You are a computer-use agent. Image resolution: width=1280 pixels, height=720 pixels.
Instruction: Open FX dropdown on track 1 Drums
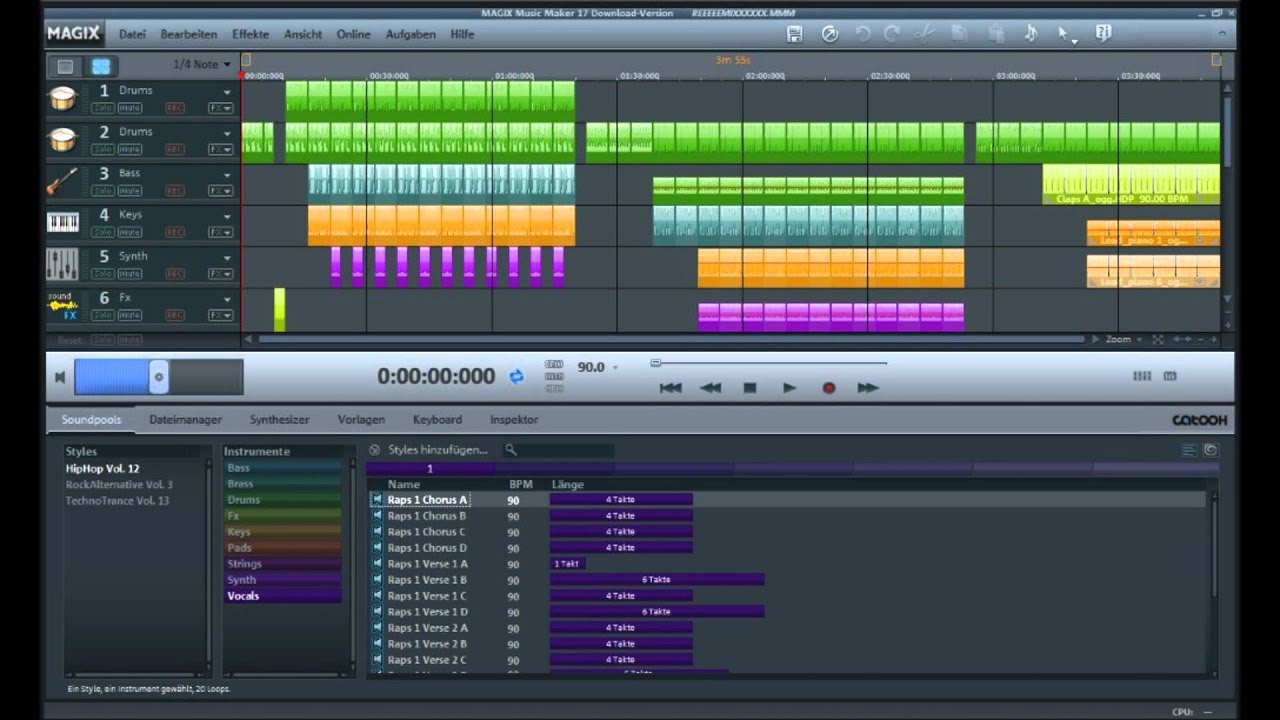pyautogui.click(x=220, y=107)
